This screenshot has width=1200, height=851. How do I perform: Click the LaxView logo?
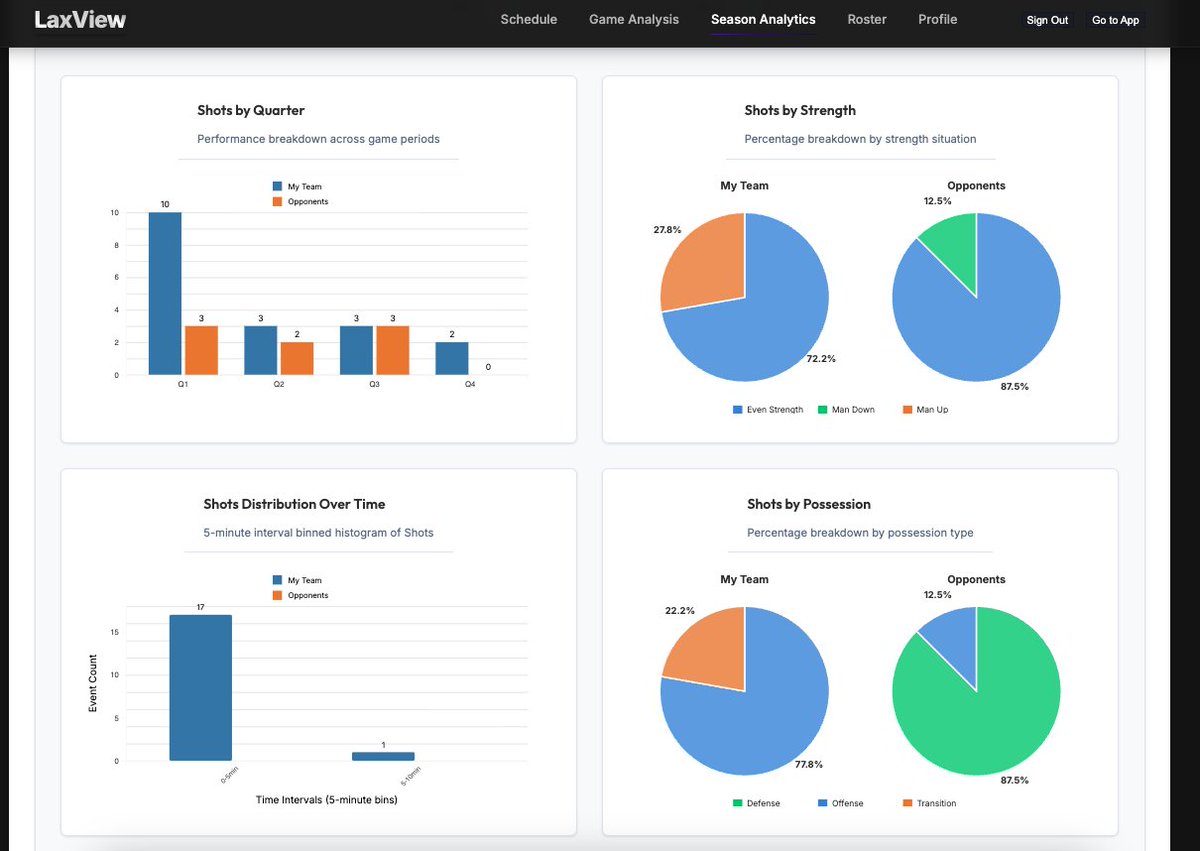tap(80, 18)
